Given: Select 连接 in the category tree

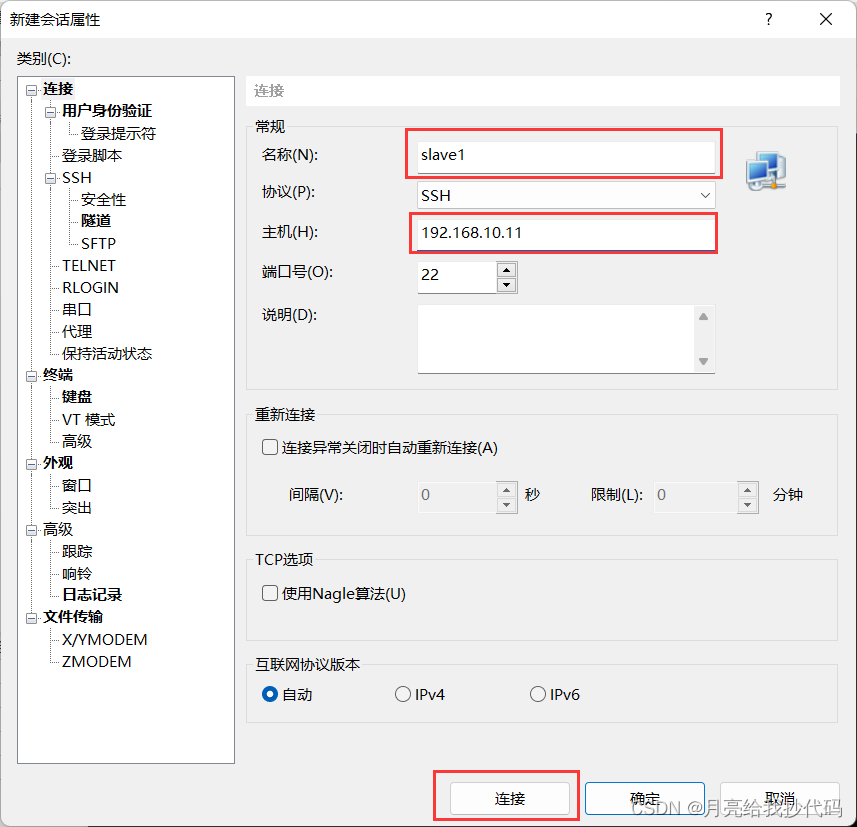Looking at the screenshot, I should [58, 89].
